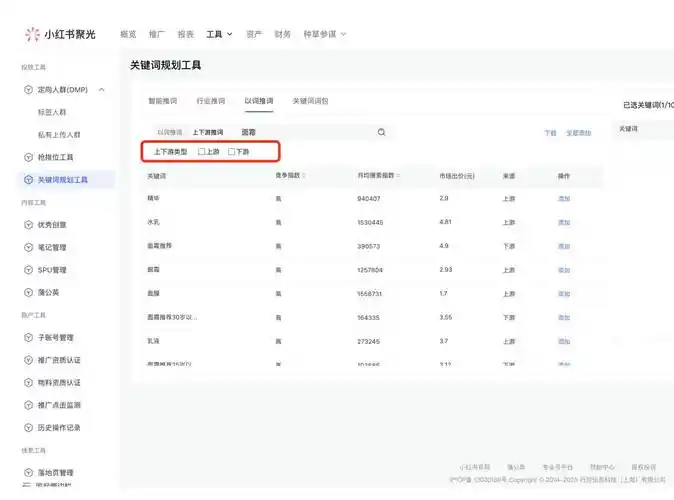Go to 概览 in top navigation
Viewport: 674px width, 500px height.
tap(128, 34)
